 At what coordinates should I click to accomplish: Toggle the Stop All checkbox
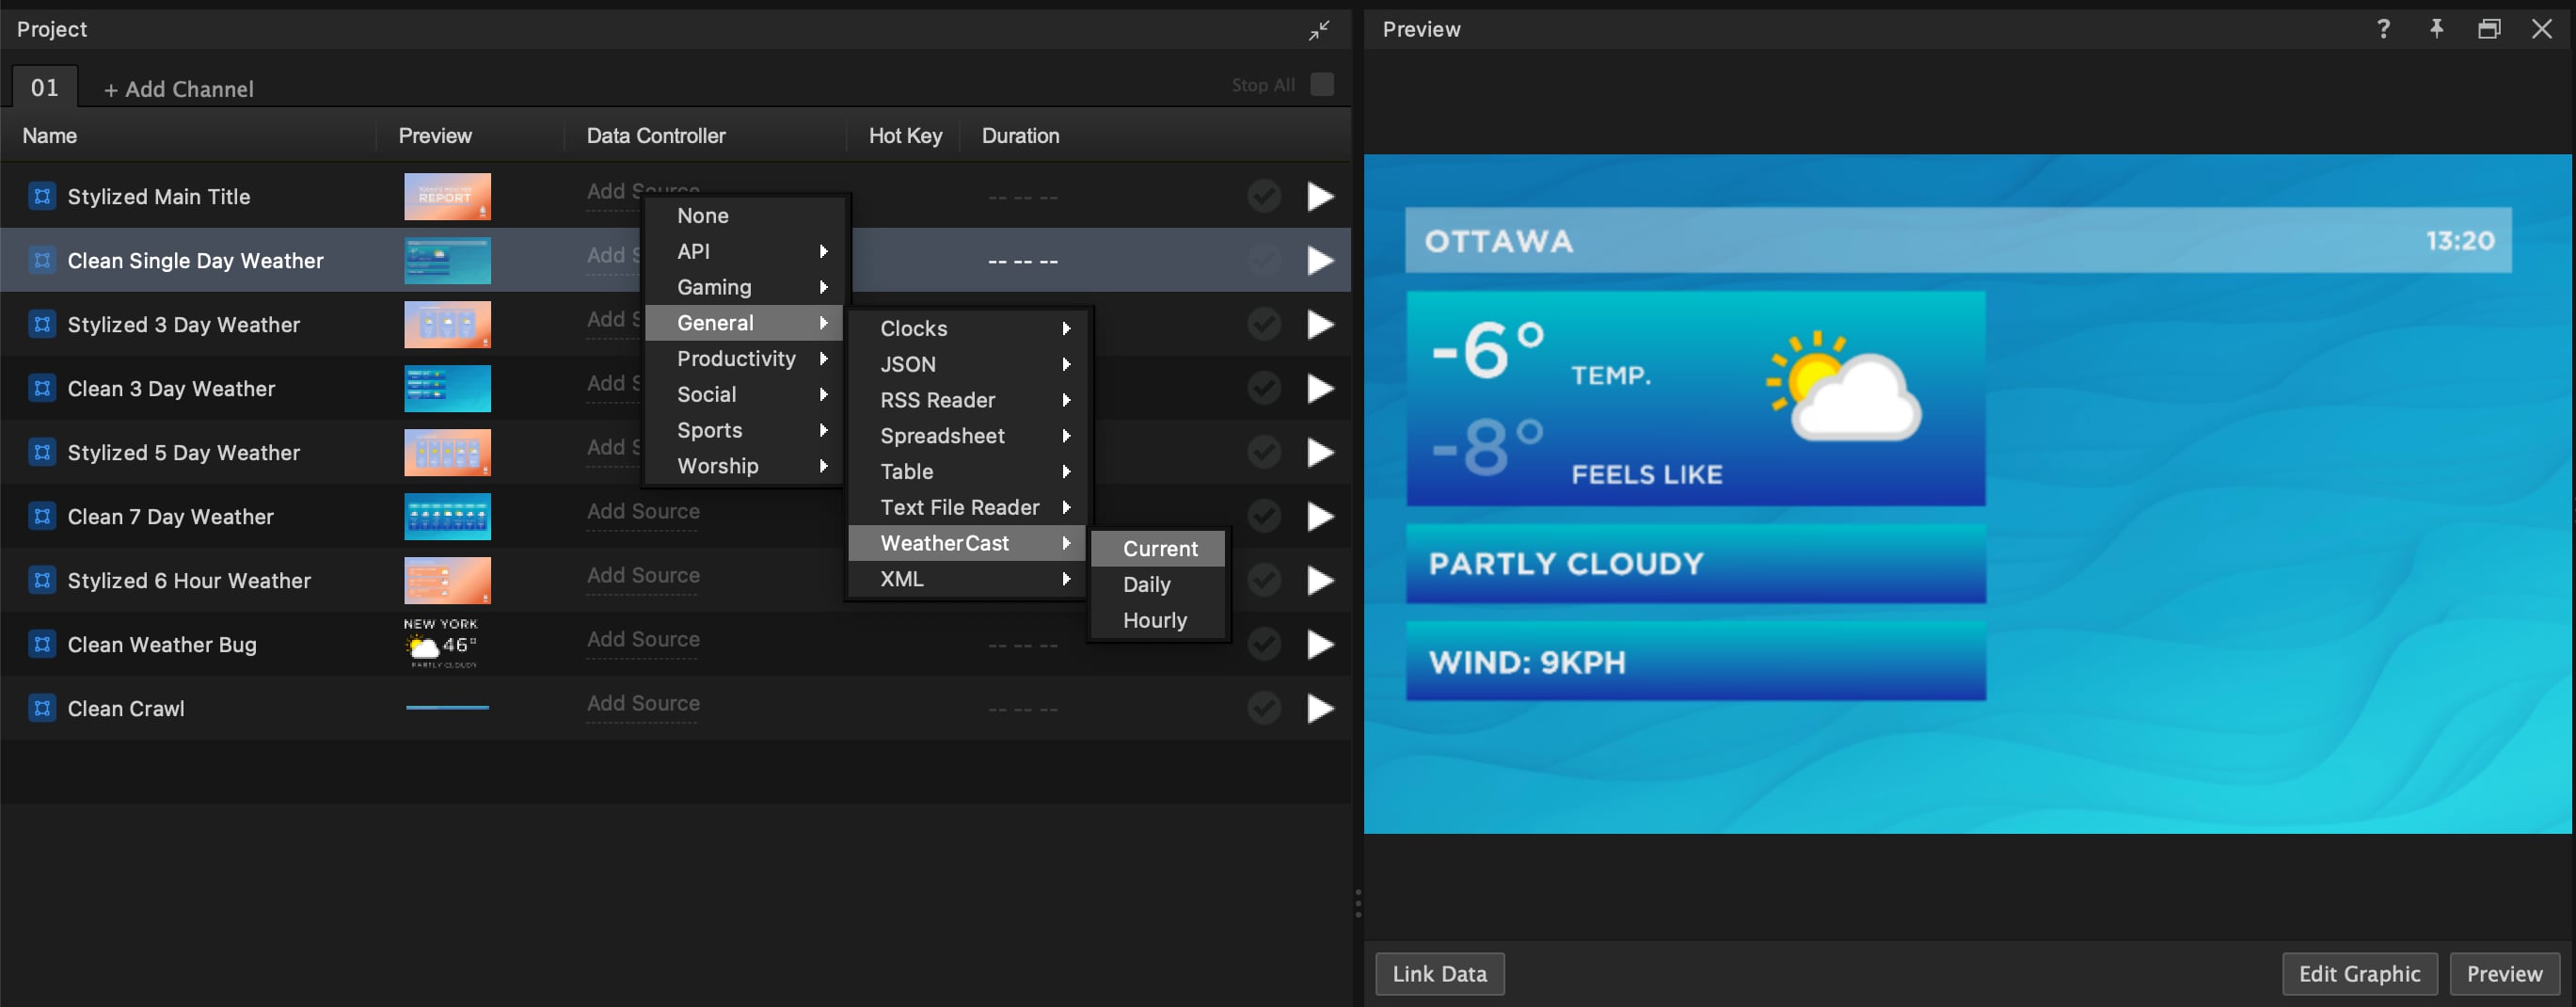tap(1322, 84)
